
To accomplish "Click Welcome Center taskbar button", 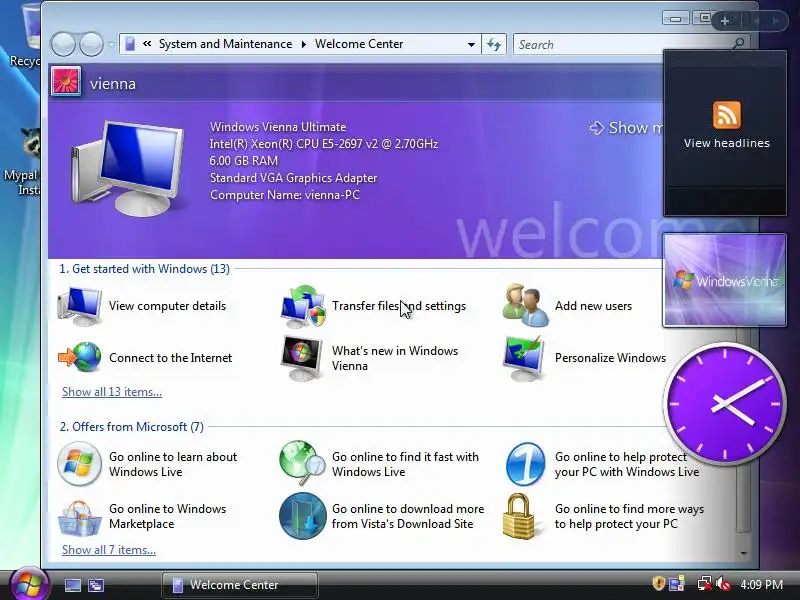I will point(240,585).
